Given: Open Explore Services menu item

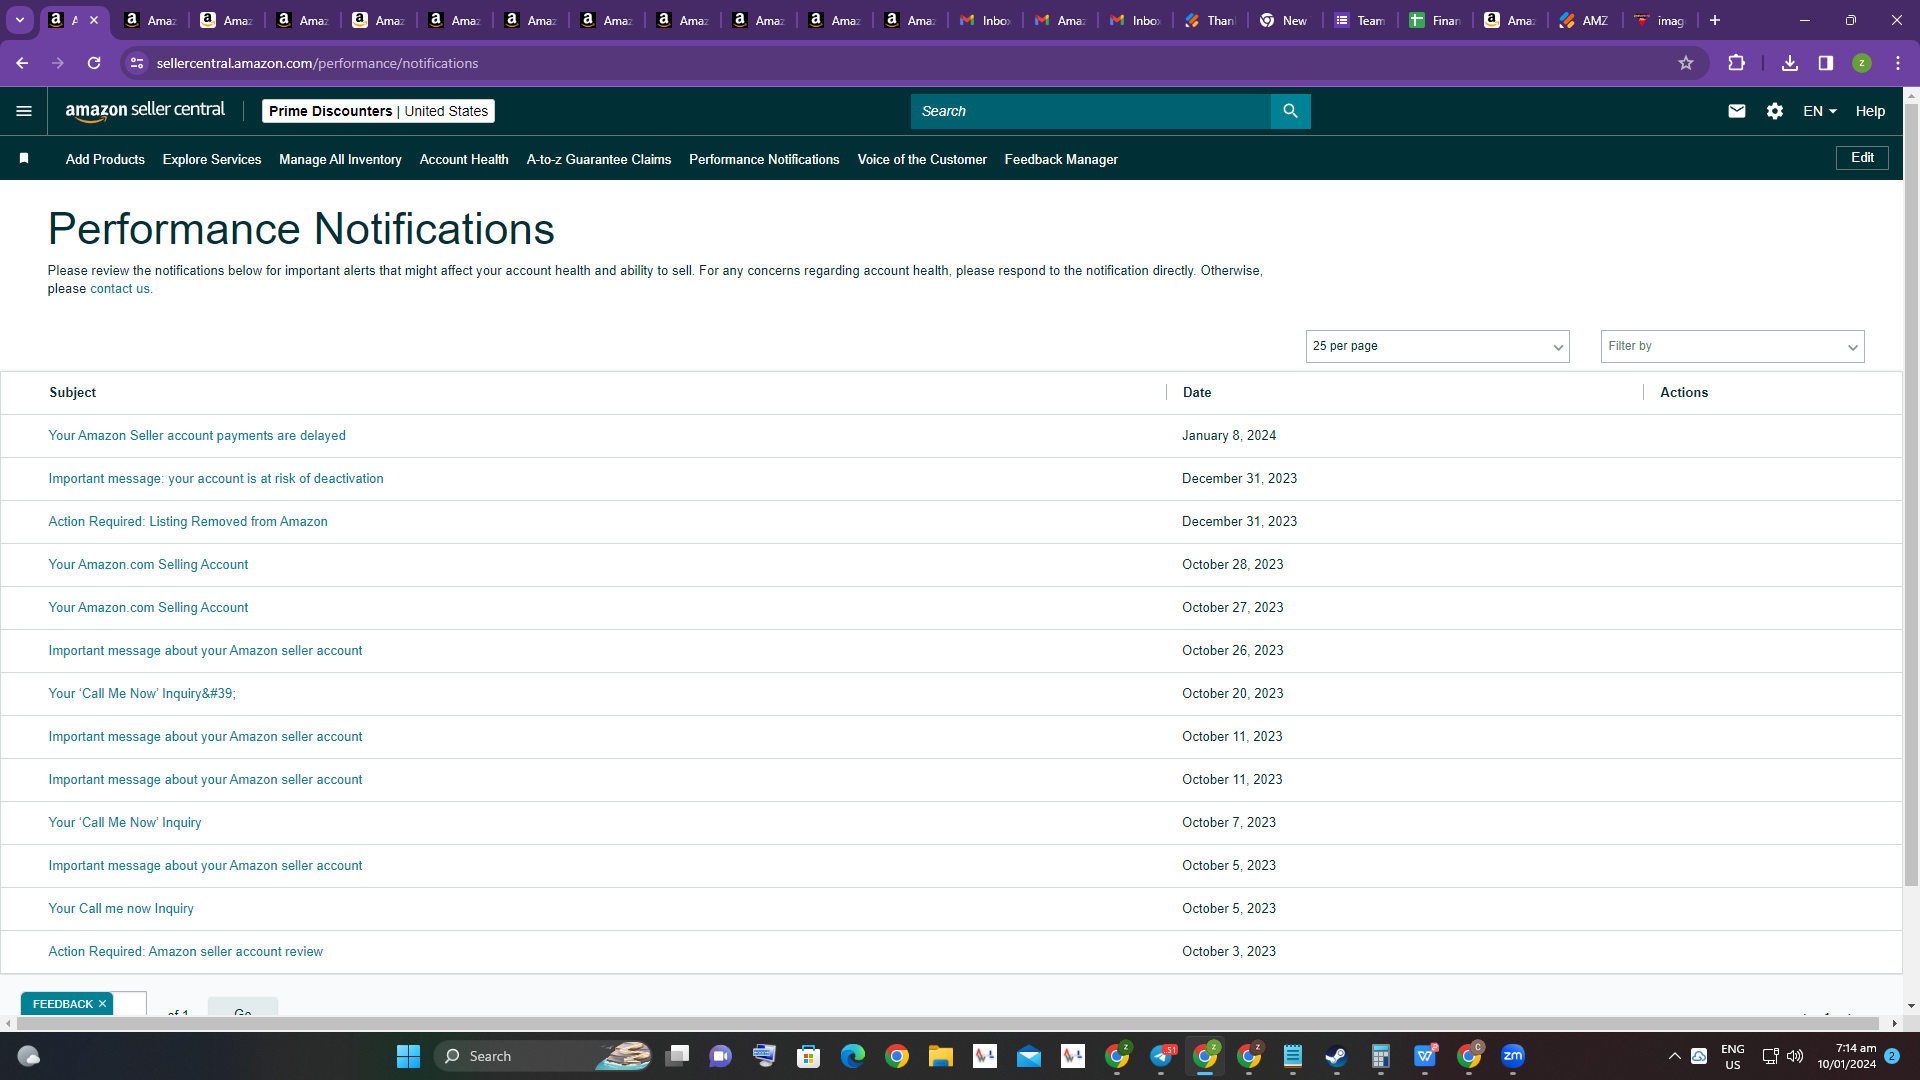Looking at the screenshot, I should click(x=212, y=159).
